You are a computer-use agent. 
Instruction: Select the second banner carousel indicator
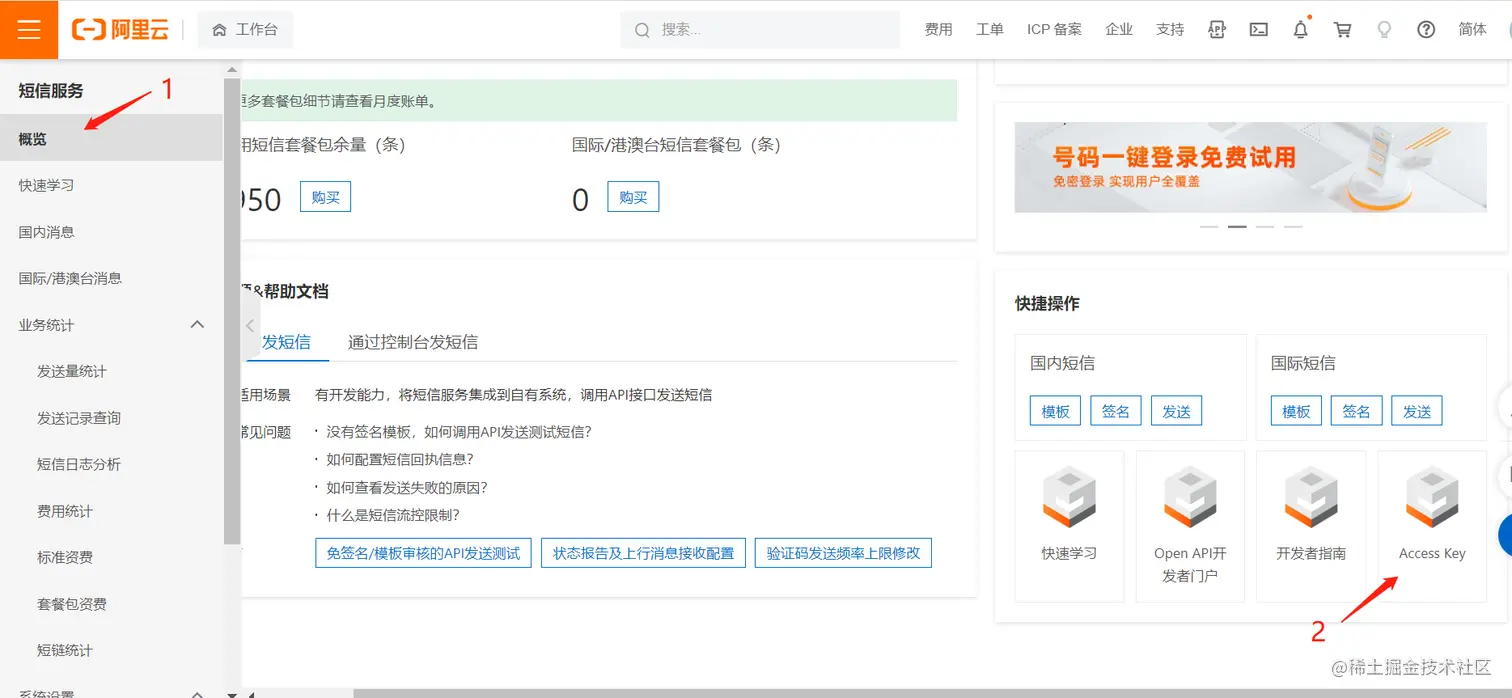pos(1237,227)
